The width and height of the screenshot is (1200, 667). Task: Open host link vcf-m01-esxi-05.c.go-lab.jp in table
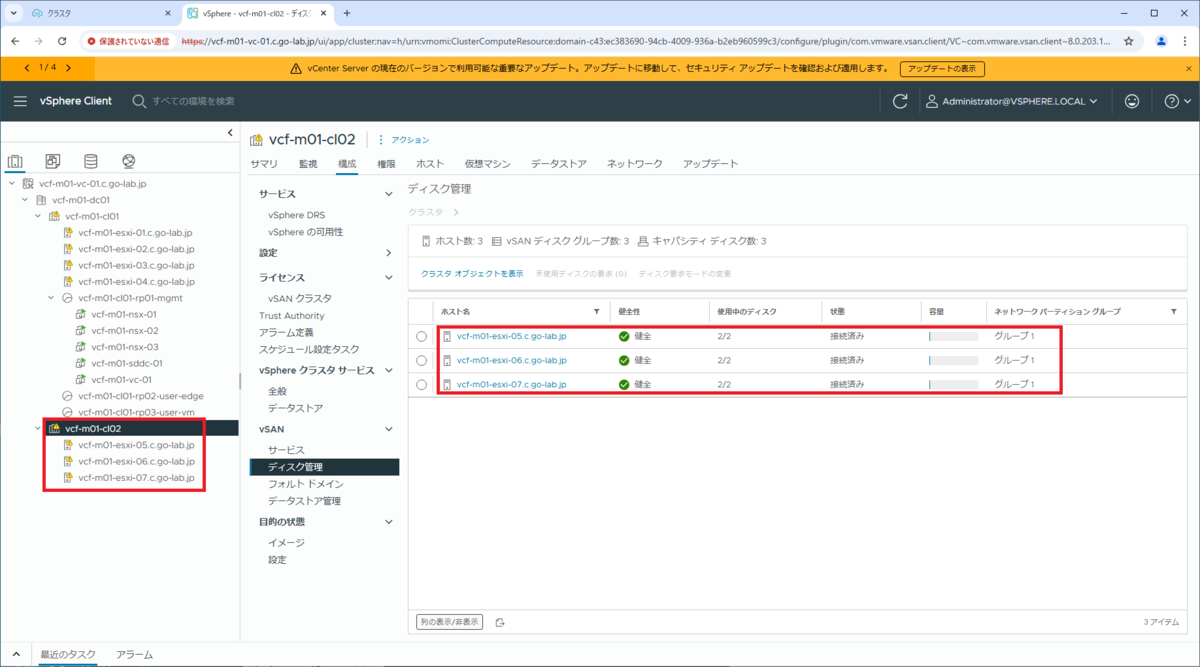coord(511,336)
